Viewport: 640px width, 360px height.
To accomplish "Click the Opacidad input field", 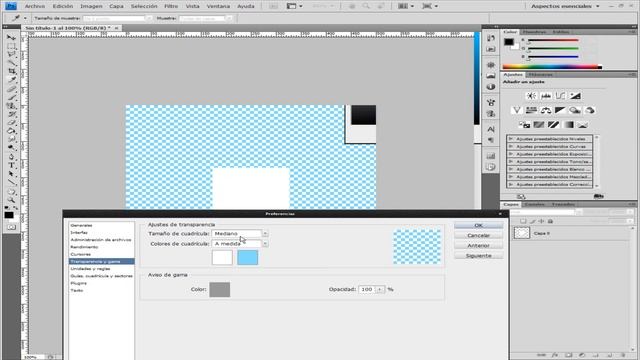I will click(367, 289).
